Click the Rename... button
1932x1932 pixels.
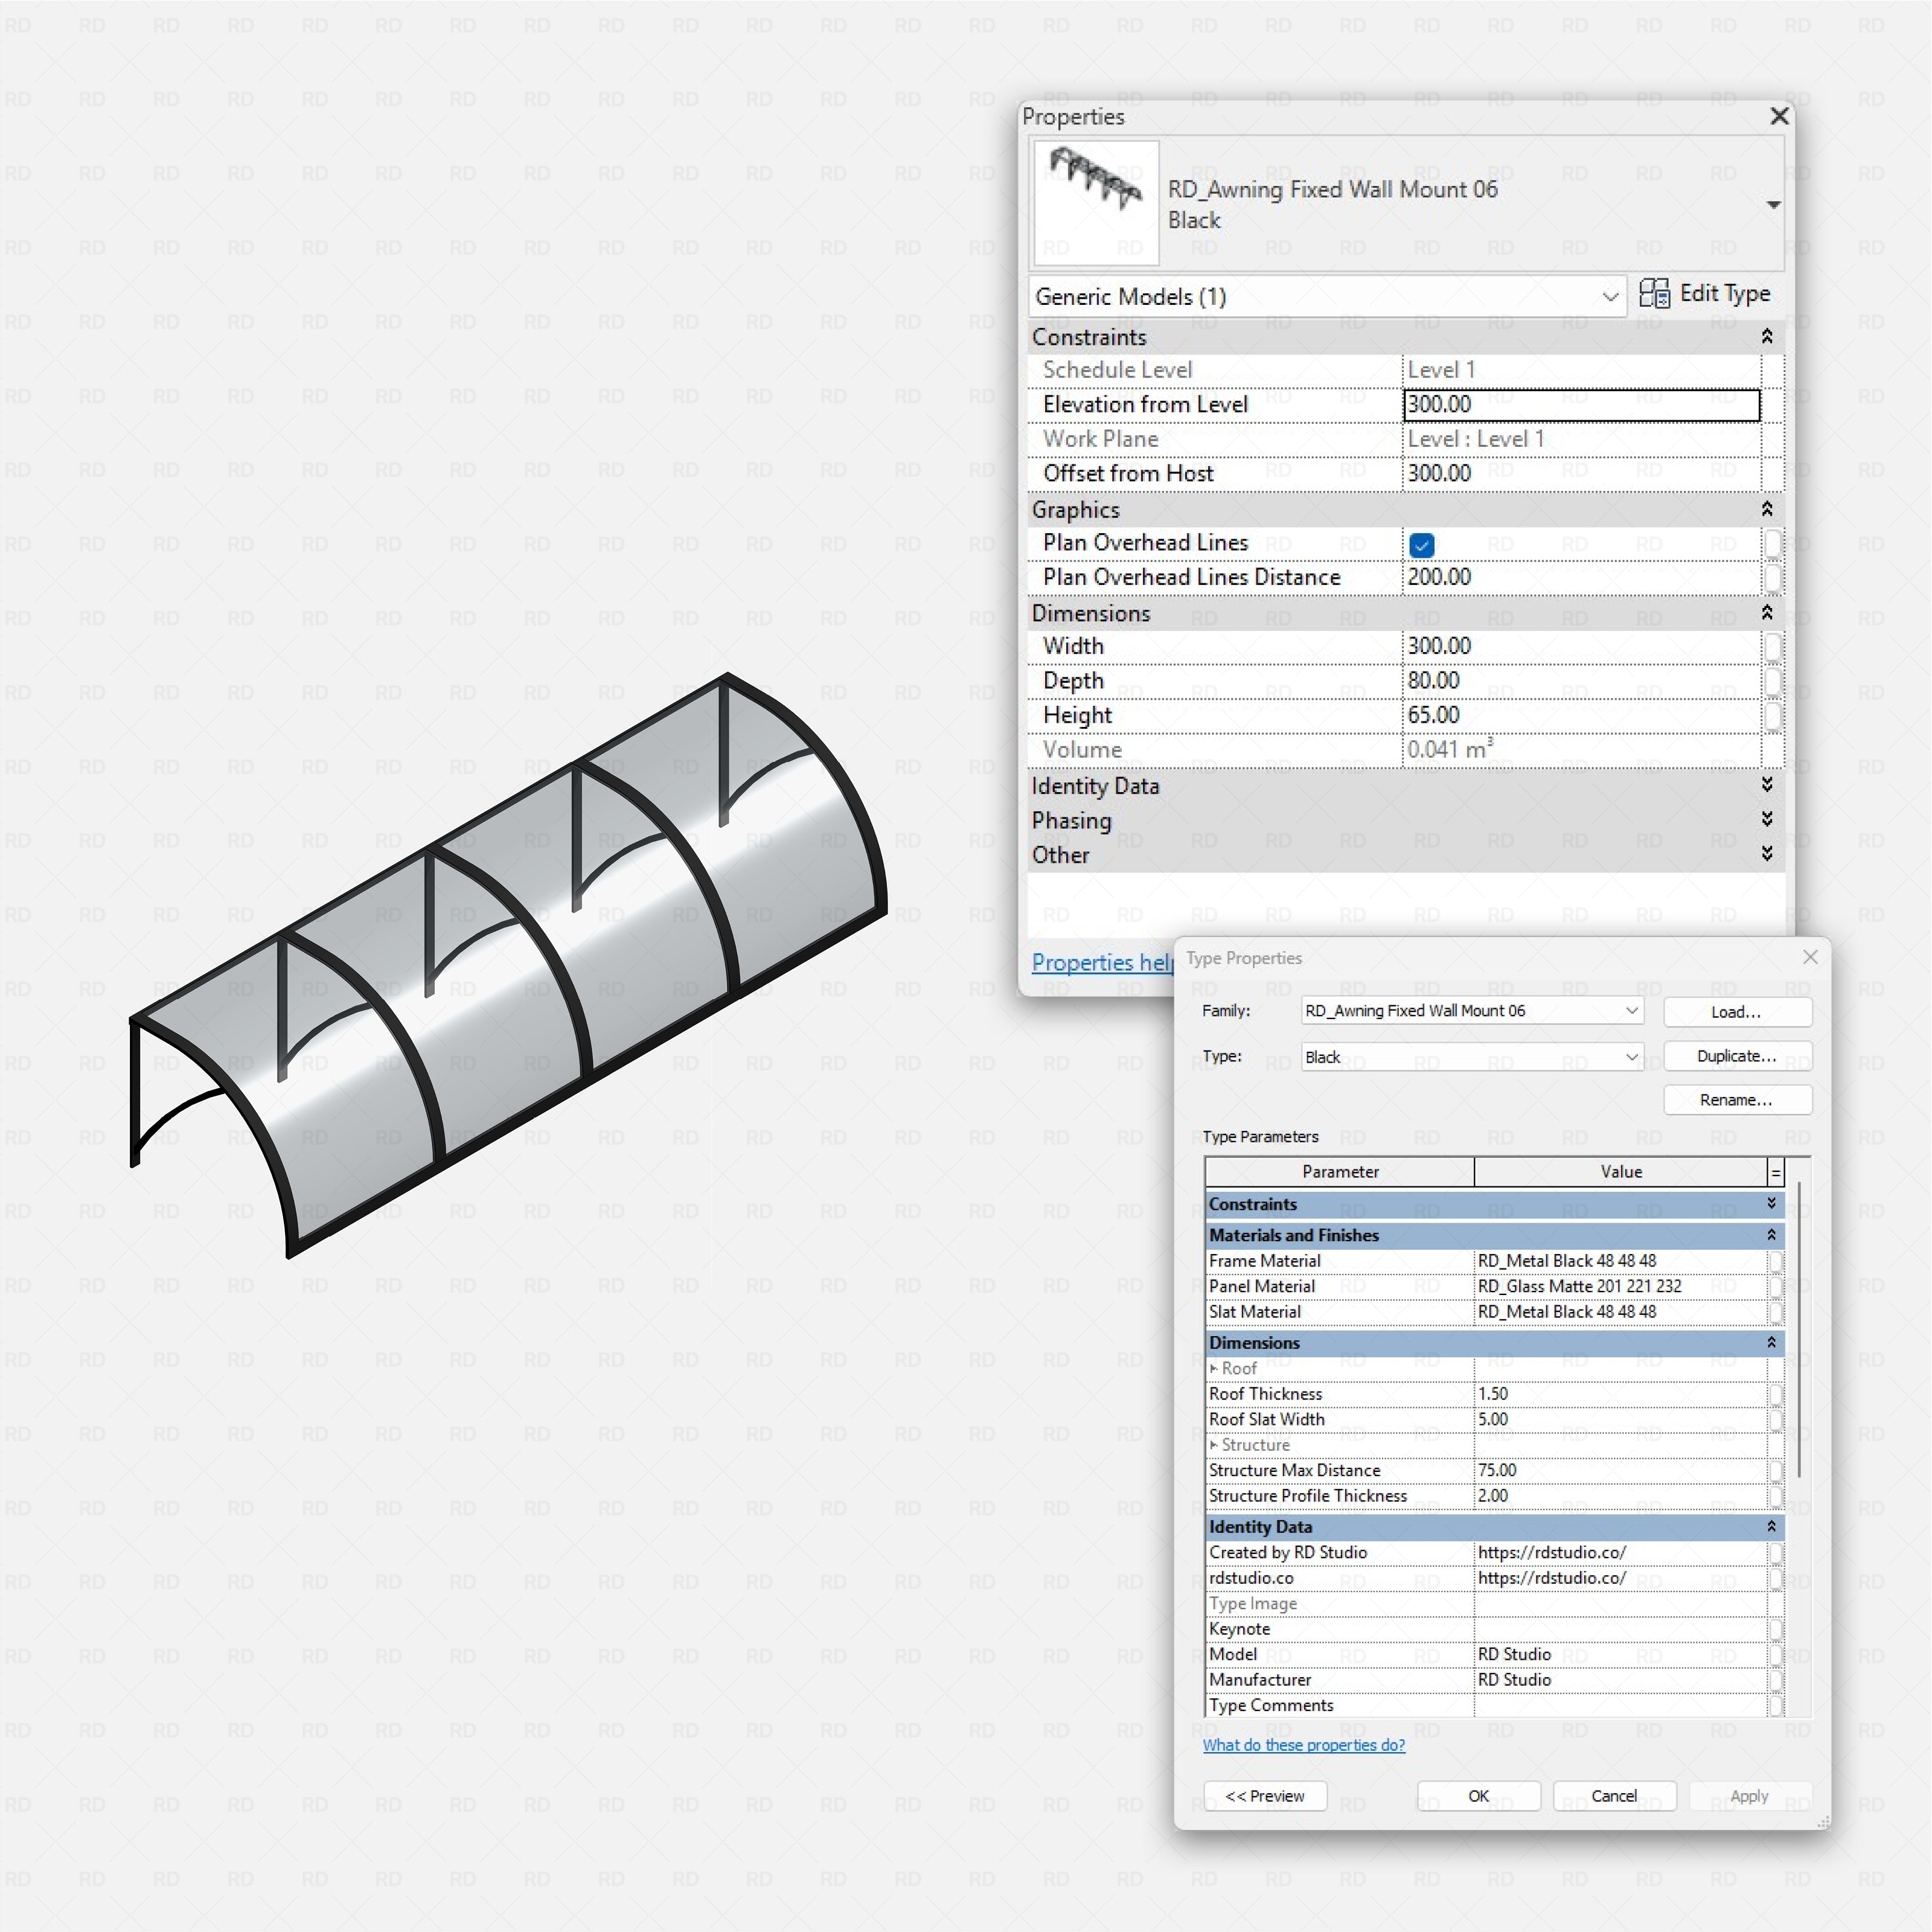(1737, 1100)
